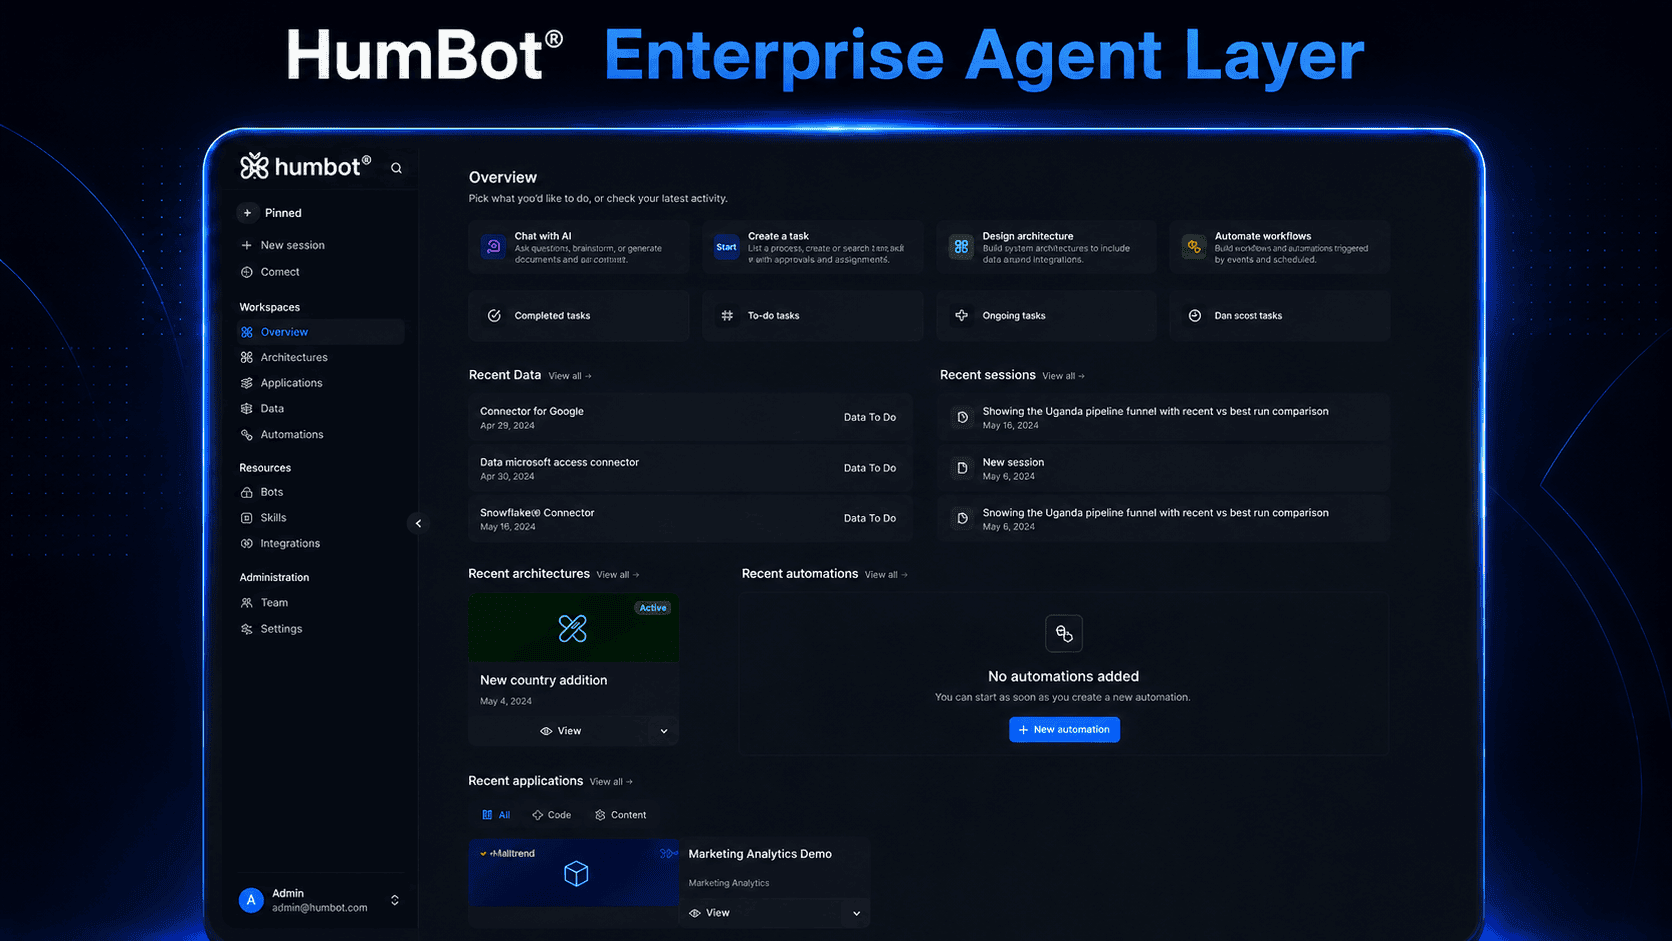Open Team administration page
The image size is (1672, 941).
(x=264, y=603)
